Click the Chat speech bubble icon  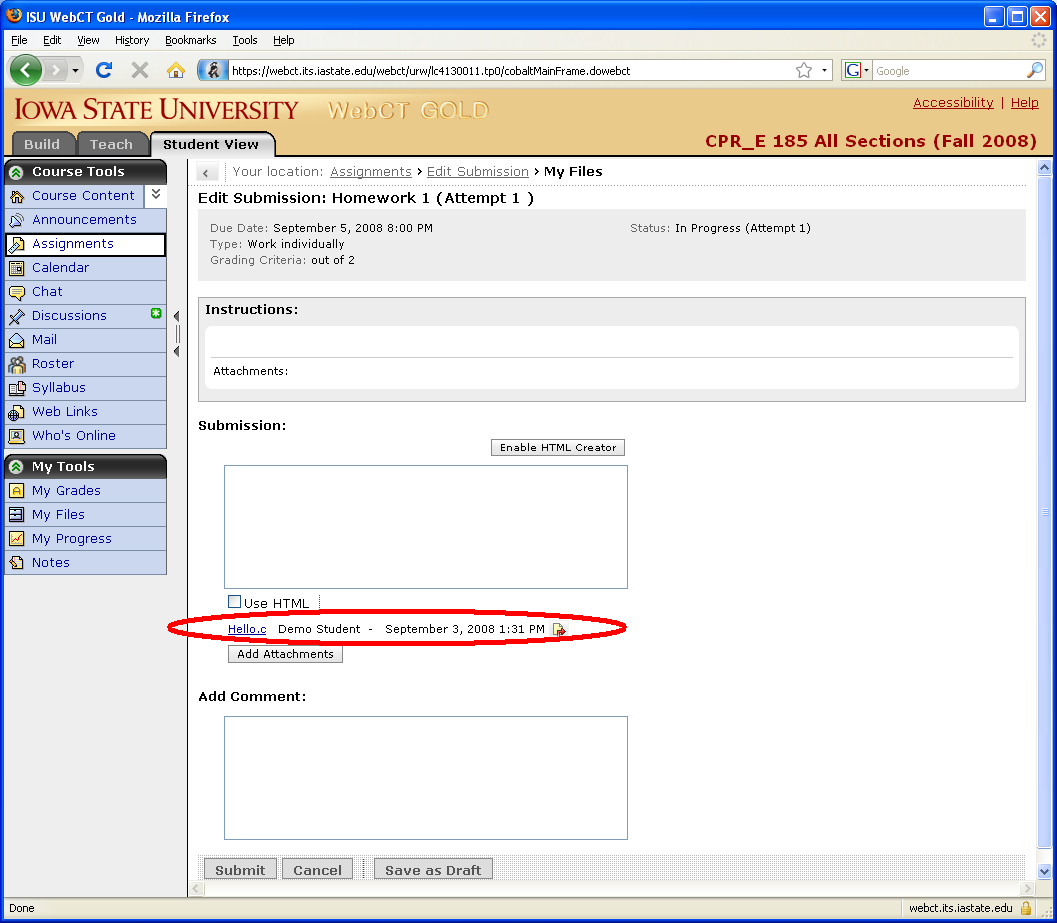point(16,292)
